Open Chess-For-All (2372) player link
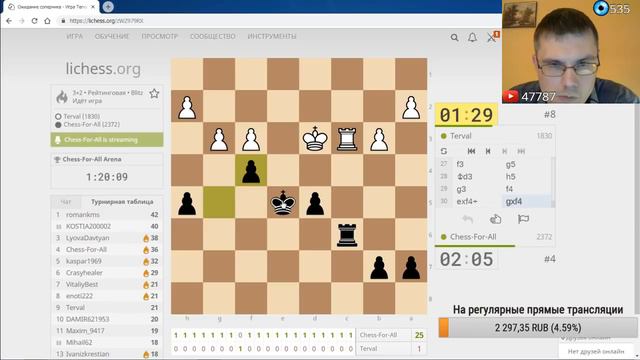This screenshot has width=640, height=360. (x=91, y=124)
